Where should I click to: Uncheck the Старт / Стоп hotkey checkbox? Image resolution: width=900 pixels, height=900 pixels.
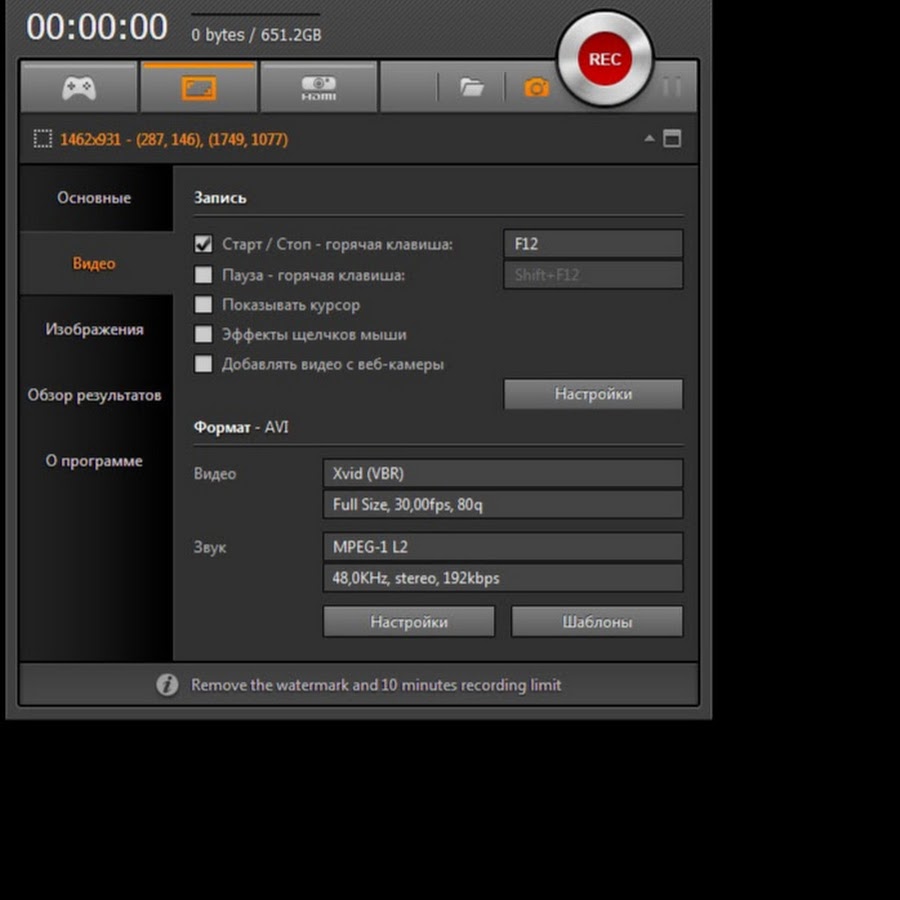point(204,244)
